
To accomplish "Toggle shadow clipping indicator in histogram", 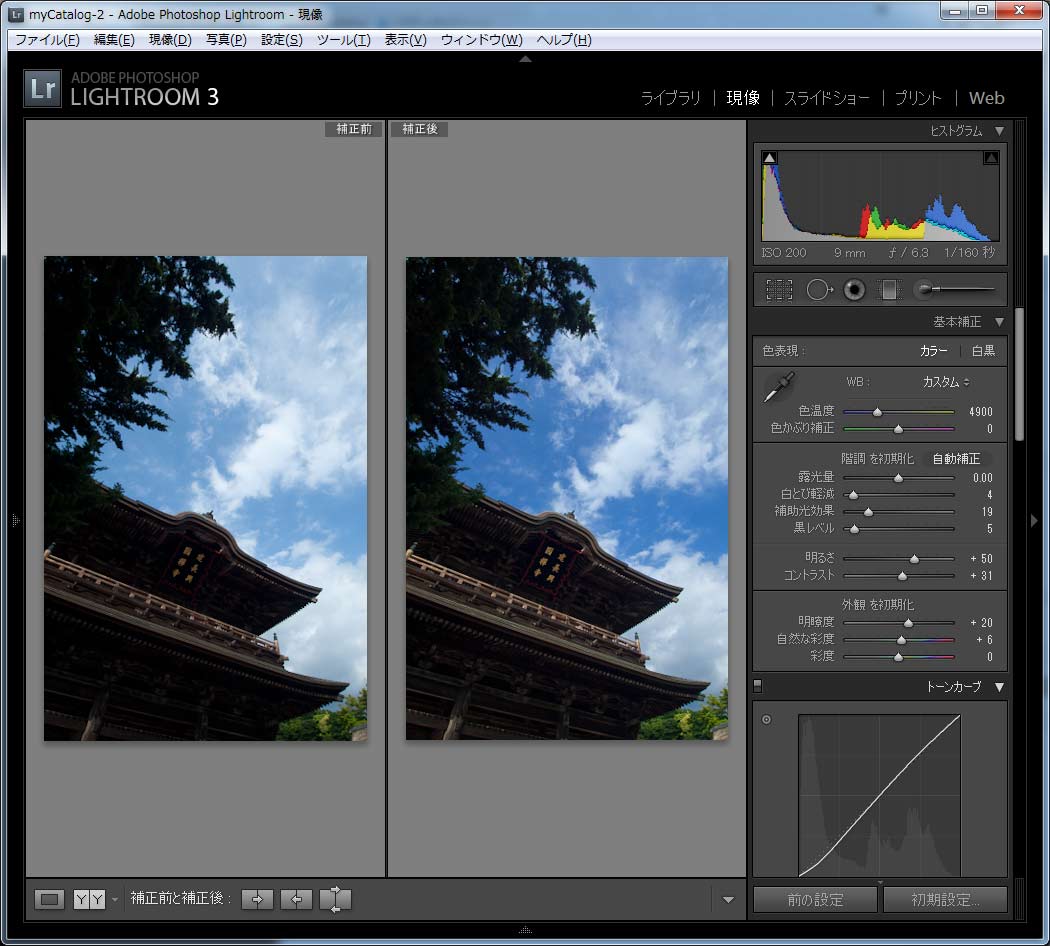I will click(x=769, y=158).
